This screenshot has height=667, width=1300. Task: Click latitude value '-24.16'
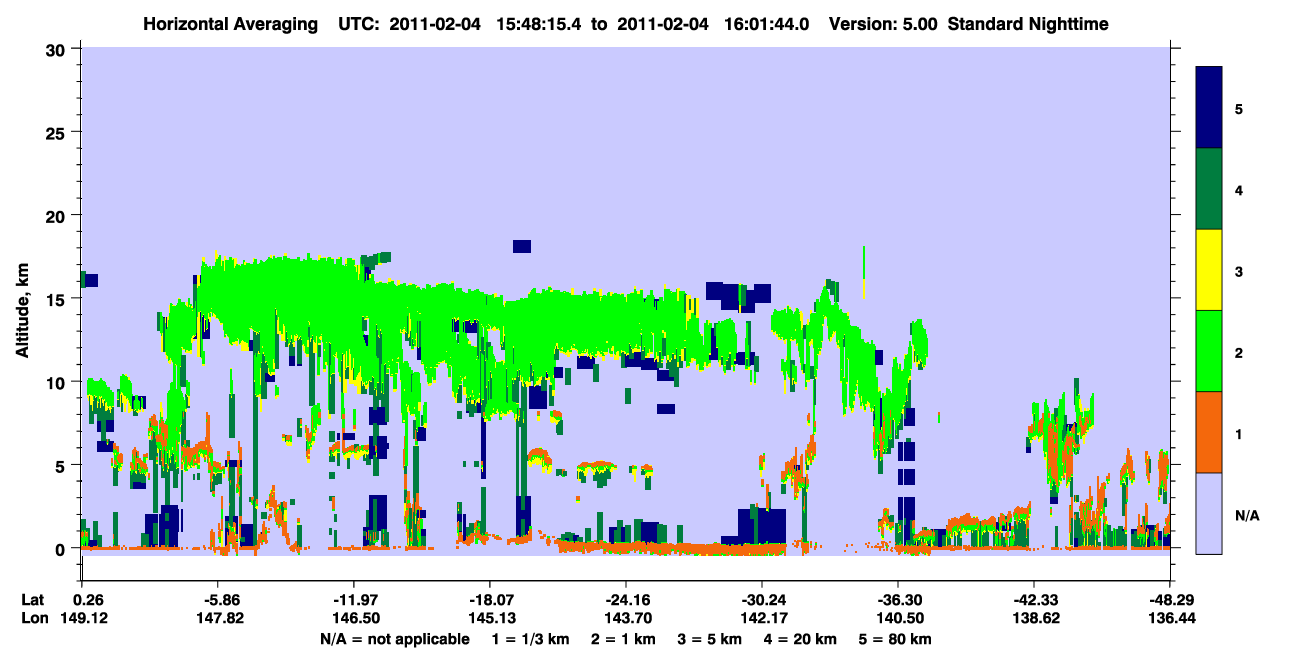coord(626,600)
